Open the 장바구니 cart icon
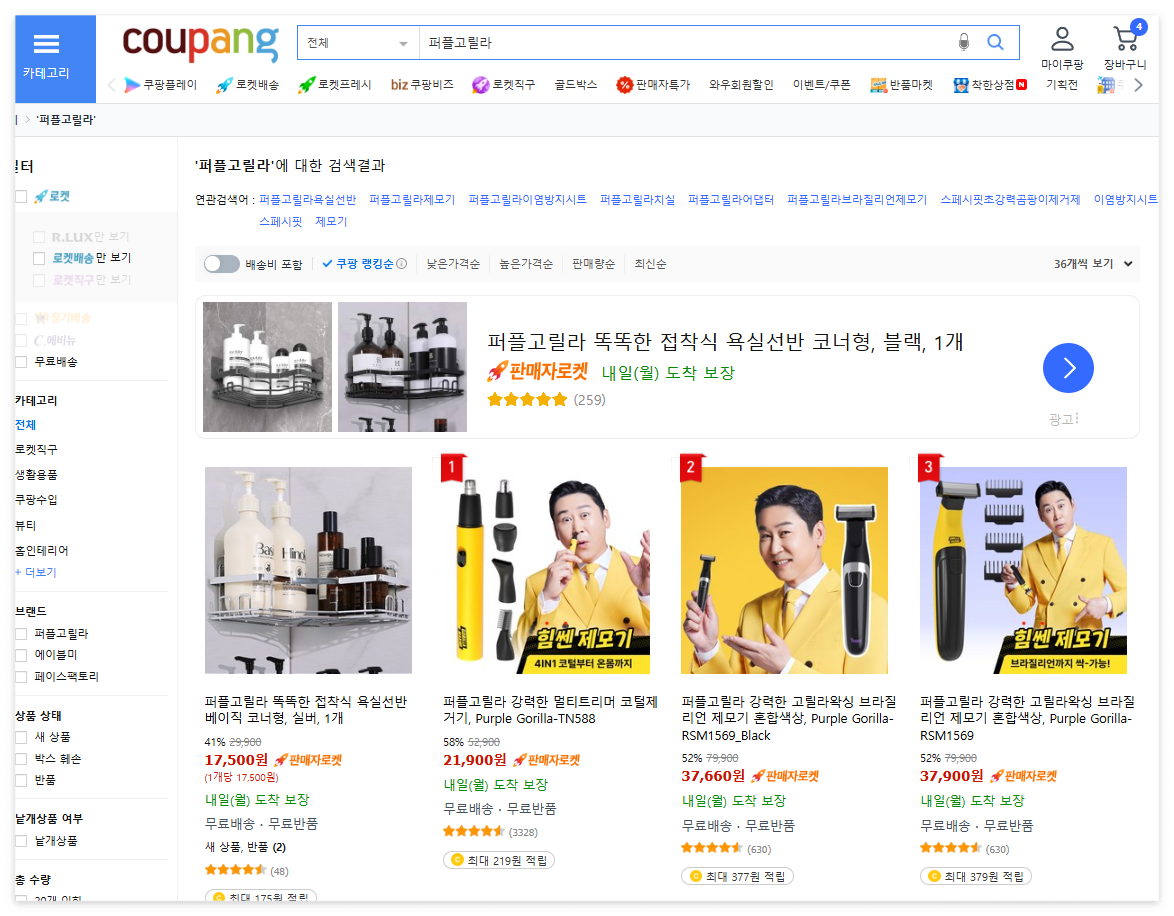Viewport: 1174px width, 916px height. click(1125, 48)
